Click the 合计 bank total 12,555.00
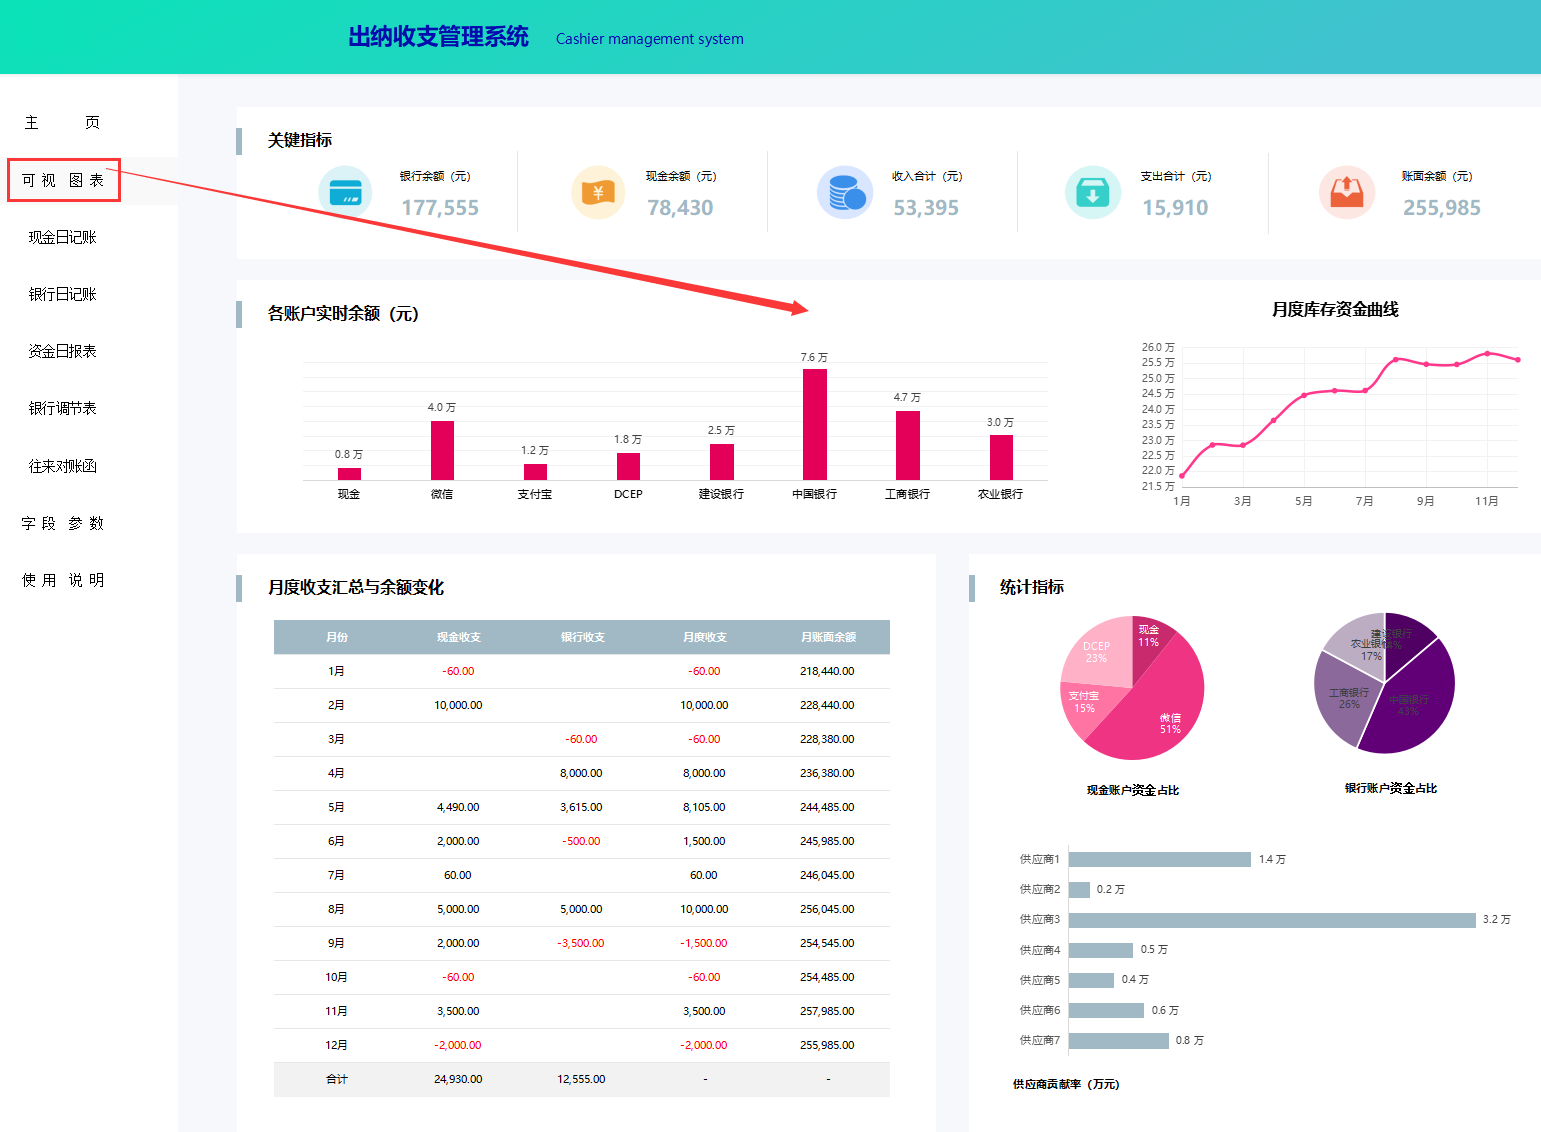Image resolution: width=1541 pixels, height=1132 pixels. 581,1079
